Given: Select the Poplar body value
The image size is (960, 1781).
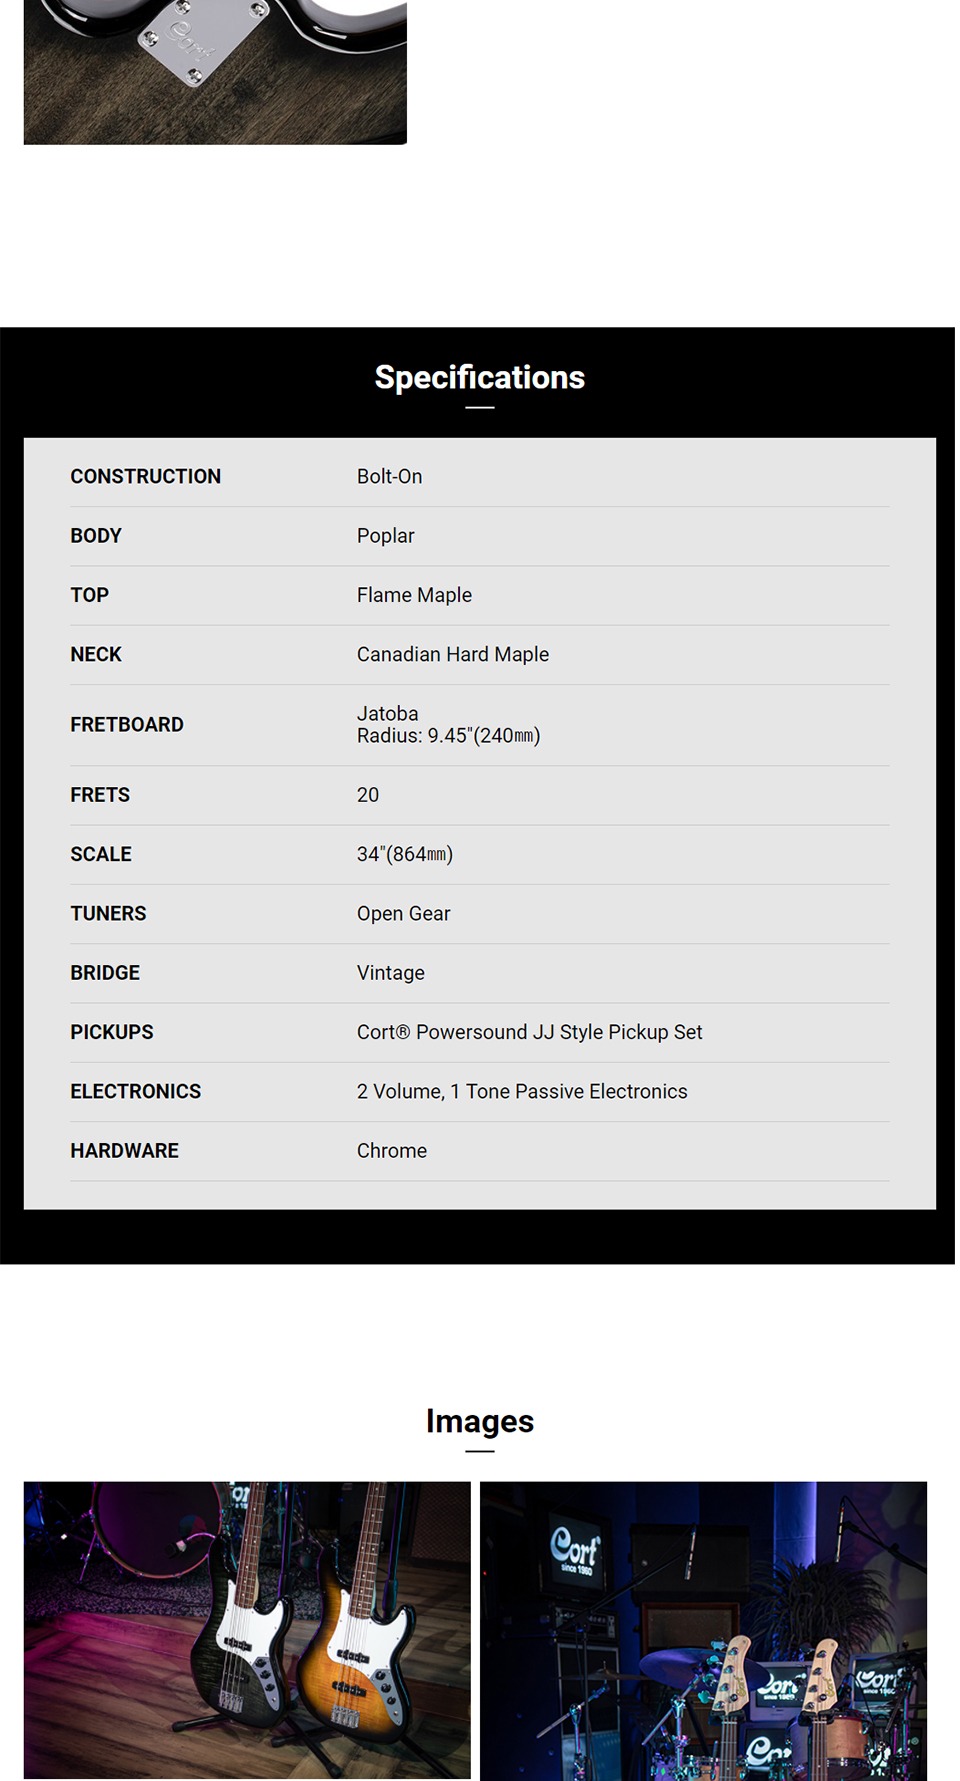Looking at the screenshot, I should coord(386,536).
